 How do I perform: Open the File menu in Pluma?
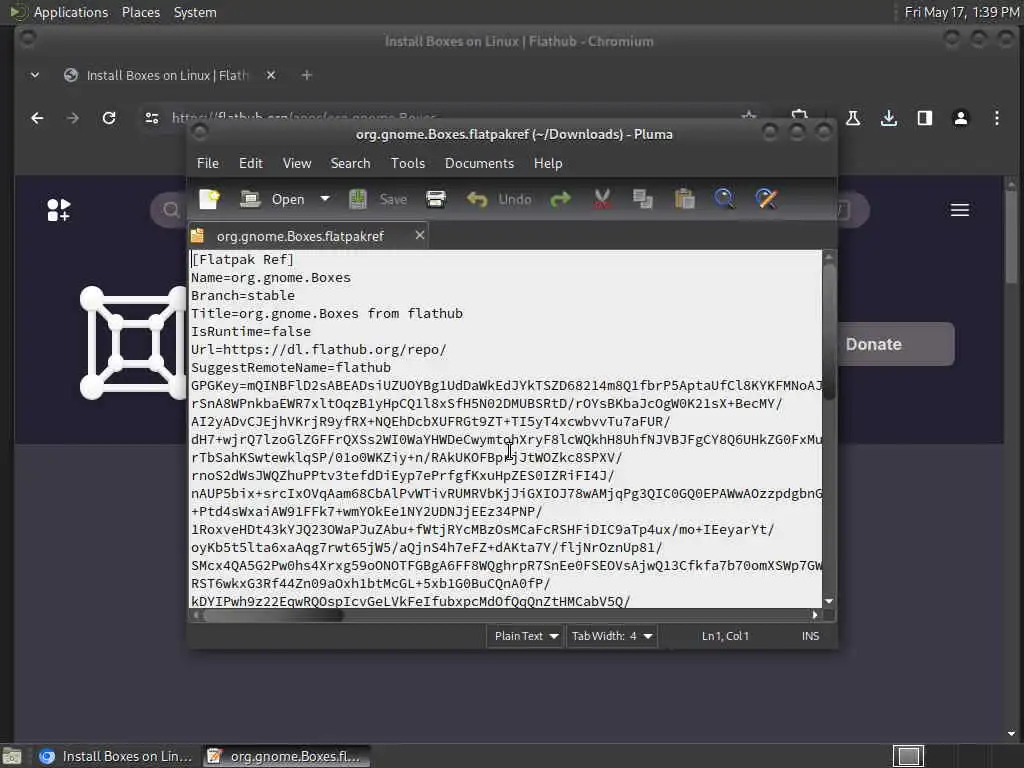coord(208,163)
